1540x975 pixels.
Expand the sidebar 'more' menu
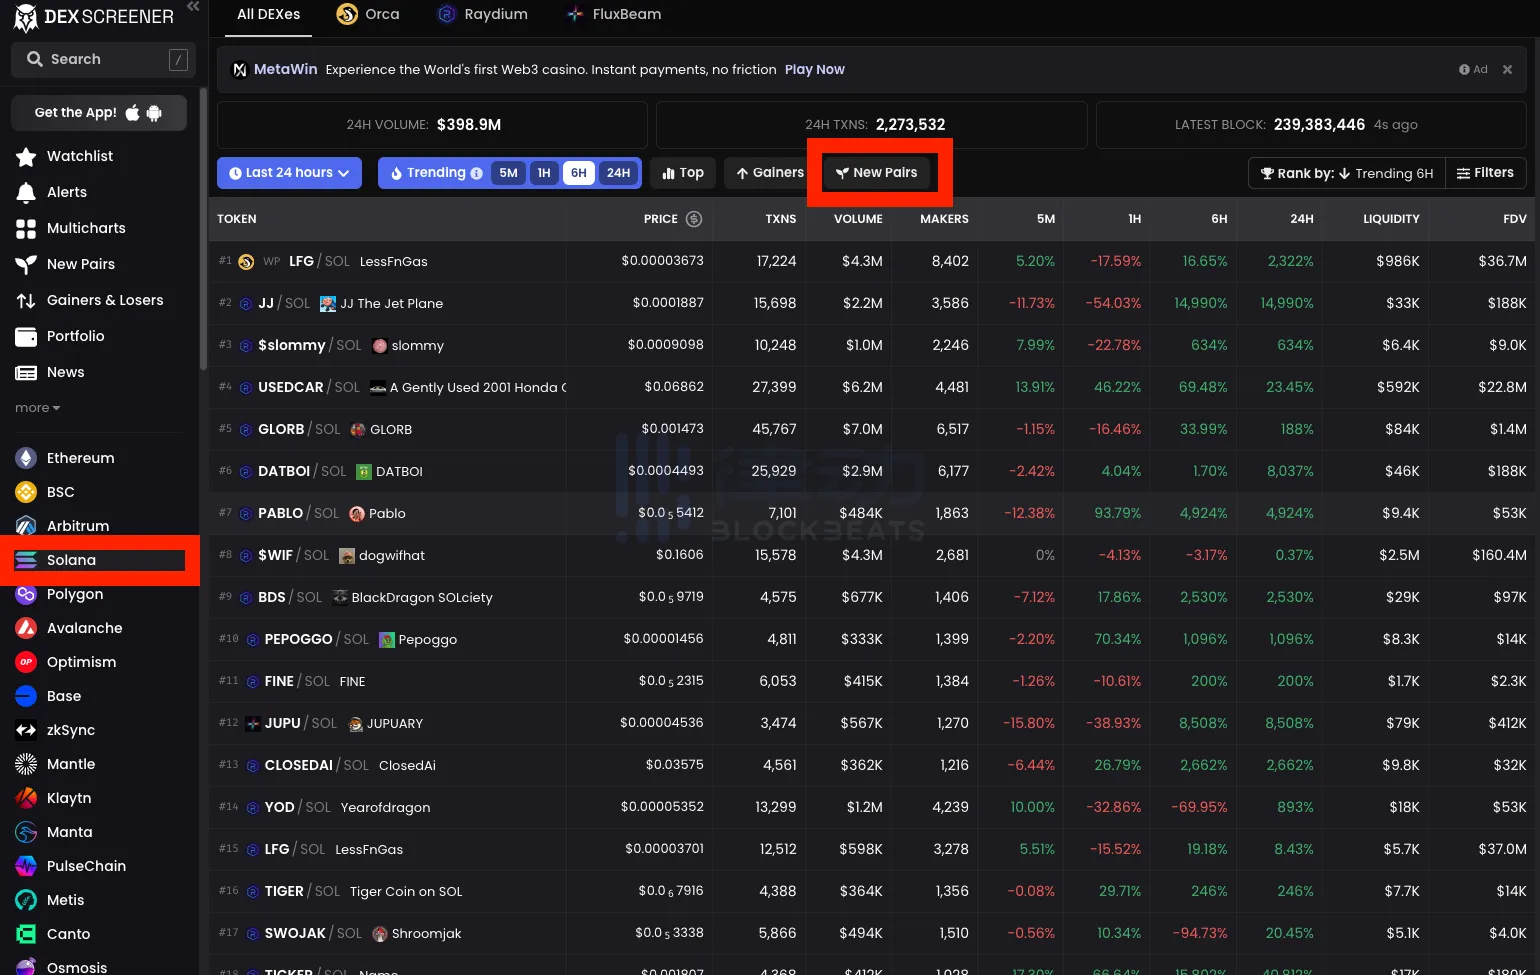pyautogui.click(x=37, y=408)
